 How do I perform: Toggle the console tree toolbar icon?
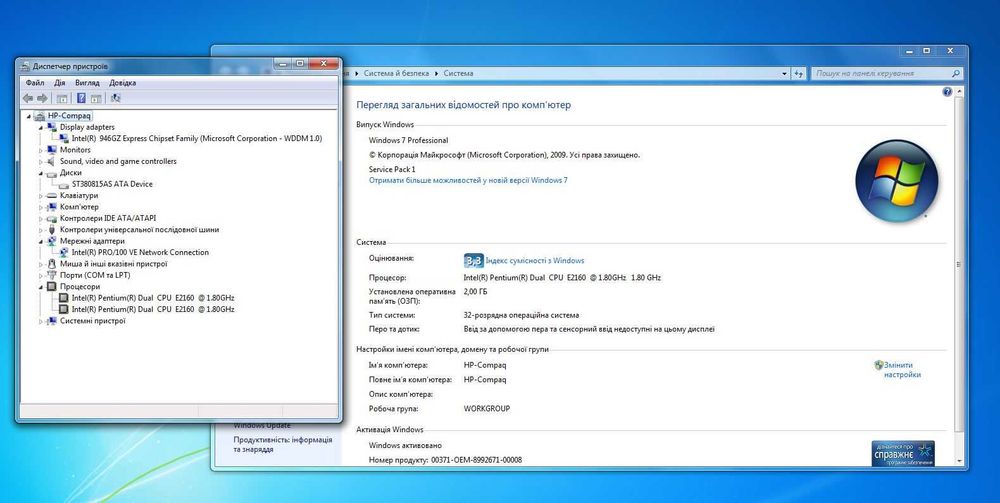tap(62, 98)
